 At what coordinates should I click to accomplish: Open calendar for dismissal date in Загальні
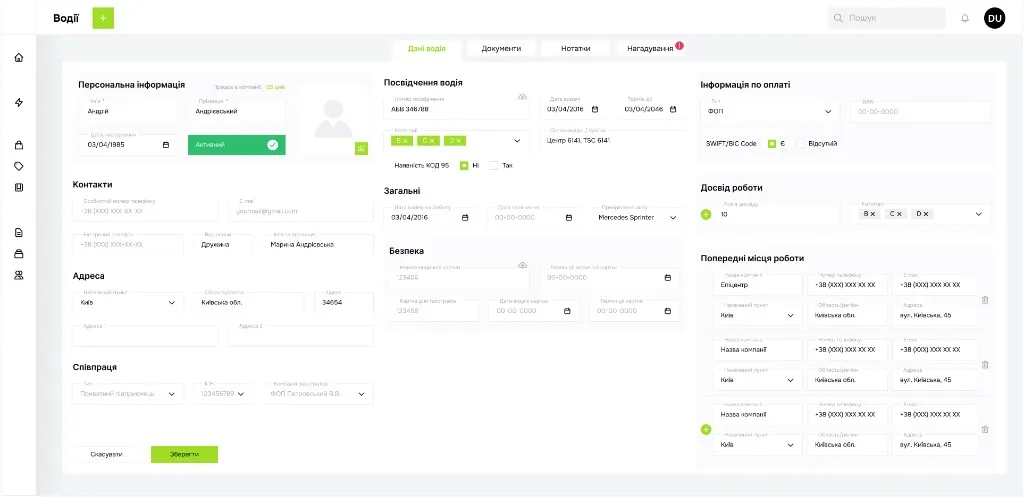pyautogui.click(x=569, y=217)
